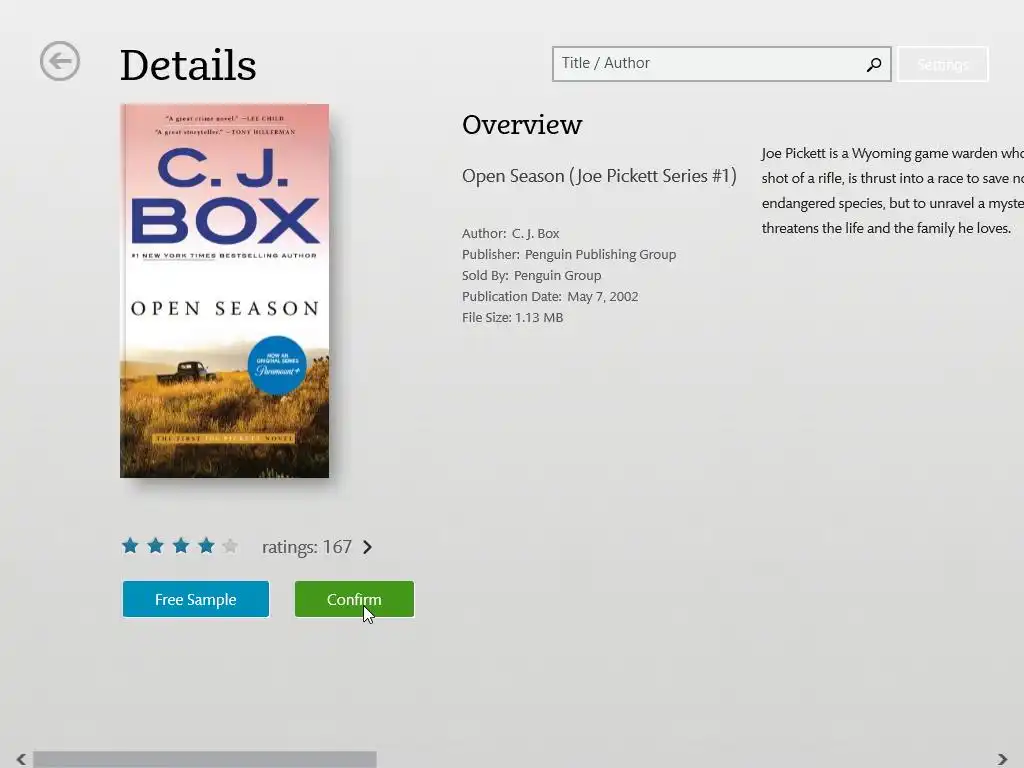Select the "ratings: 167" text
Screen dimensions: 1024x768
306,547
